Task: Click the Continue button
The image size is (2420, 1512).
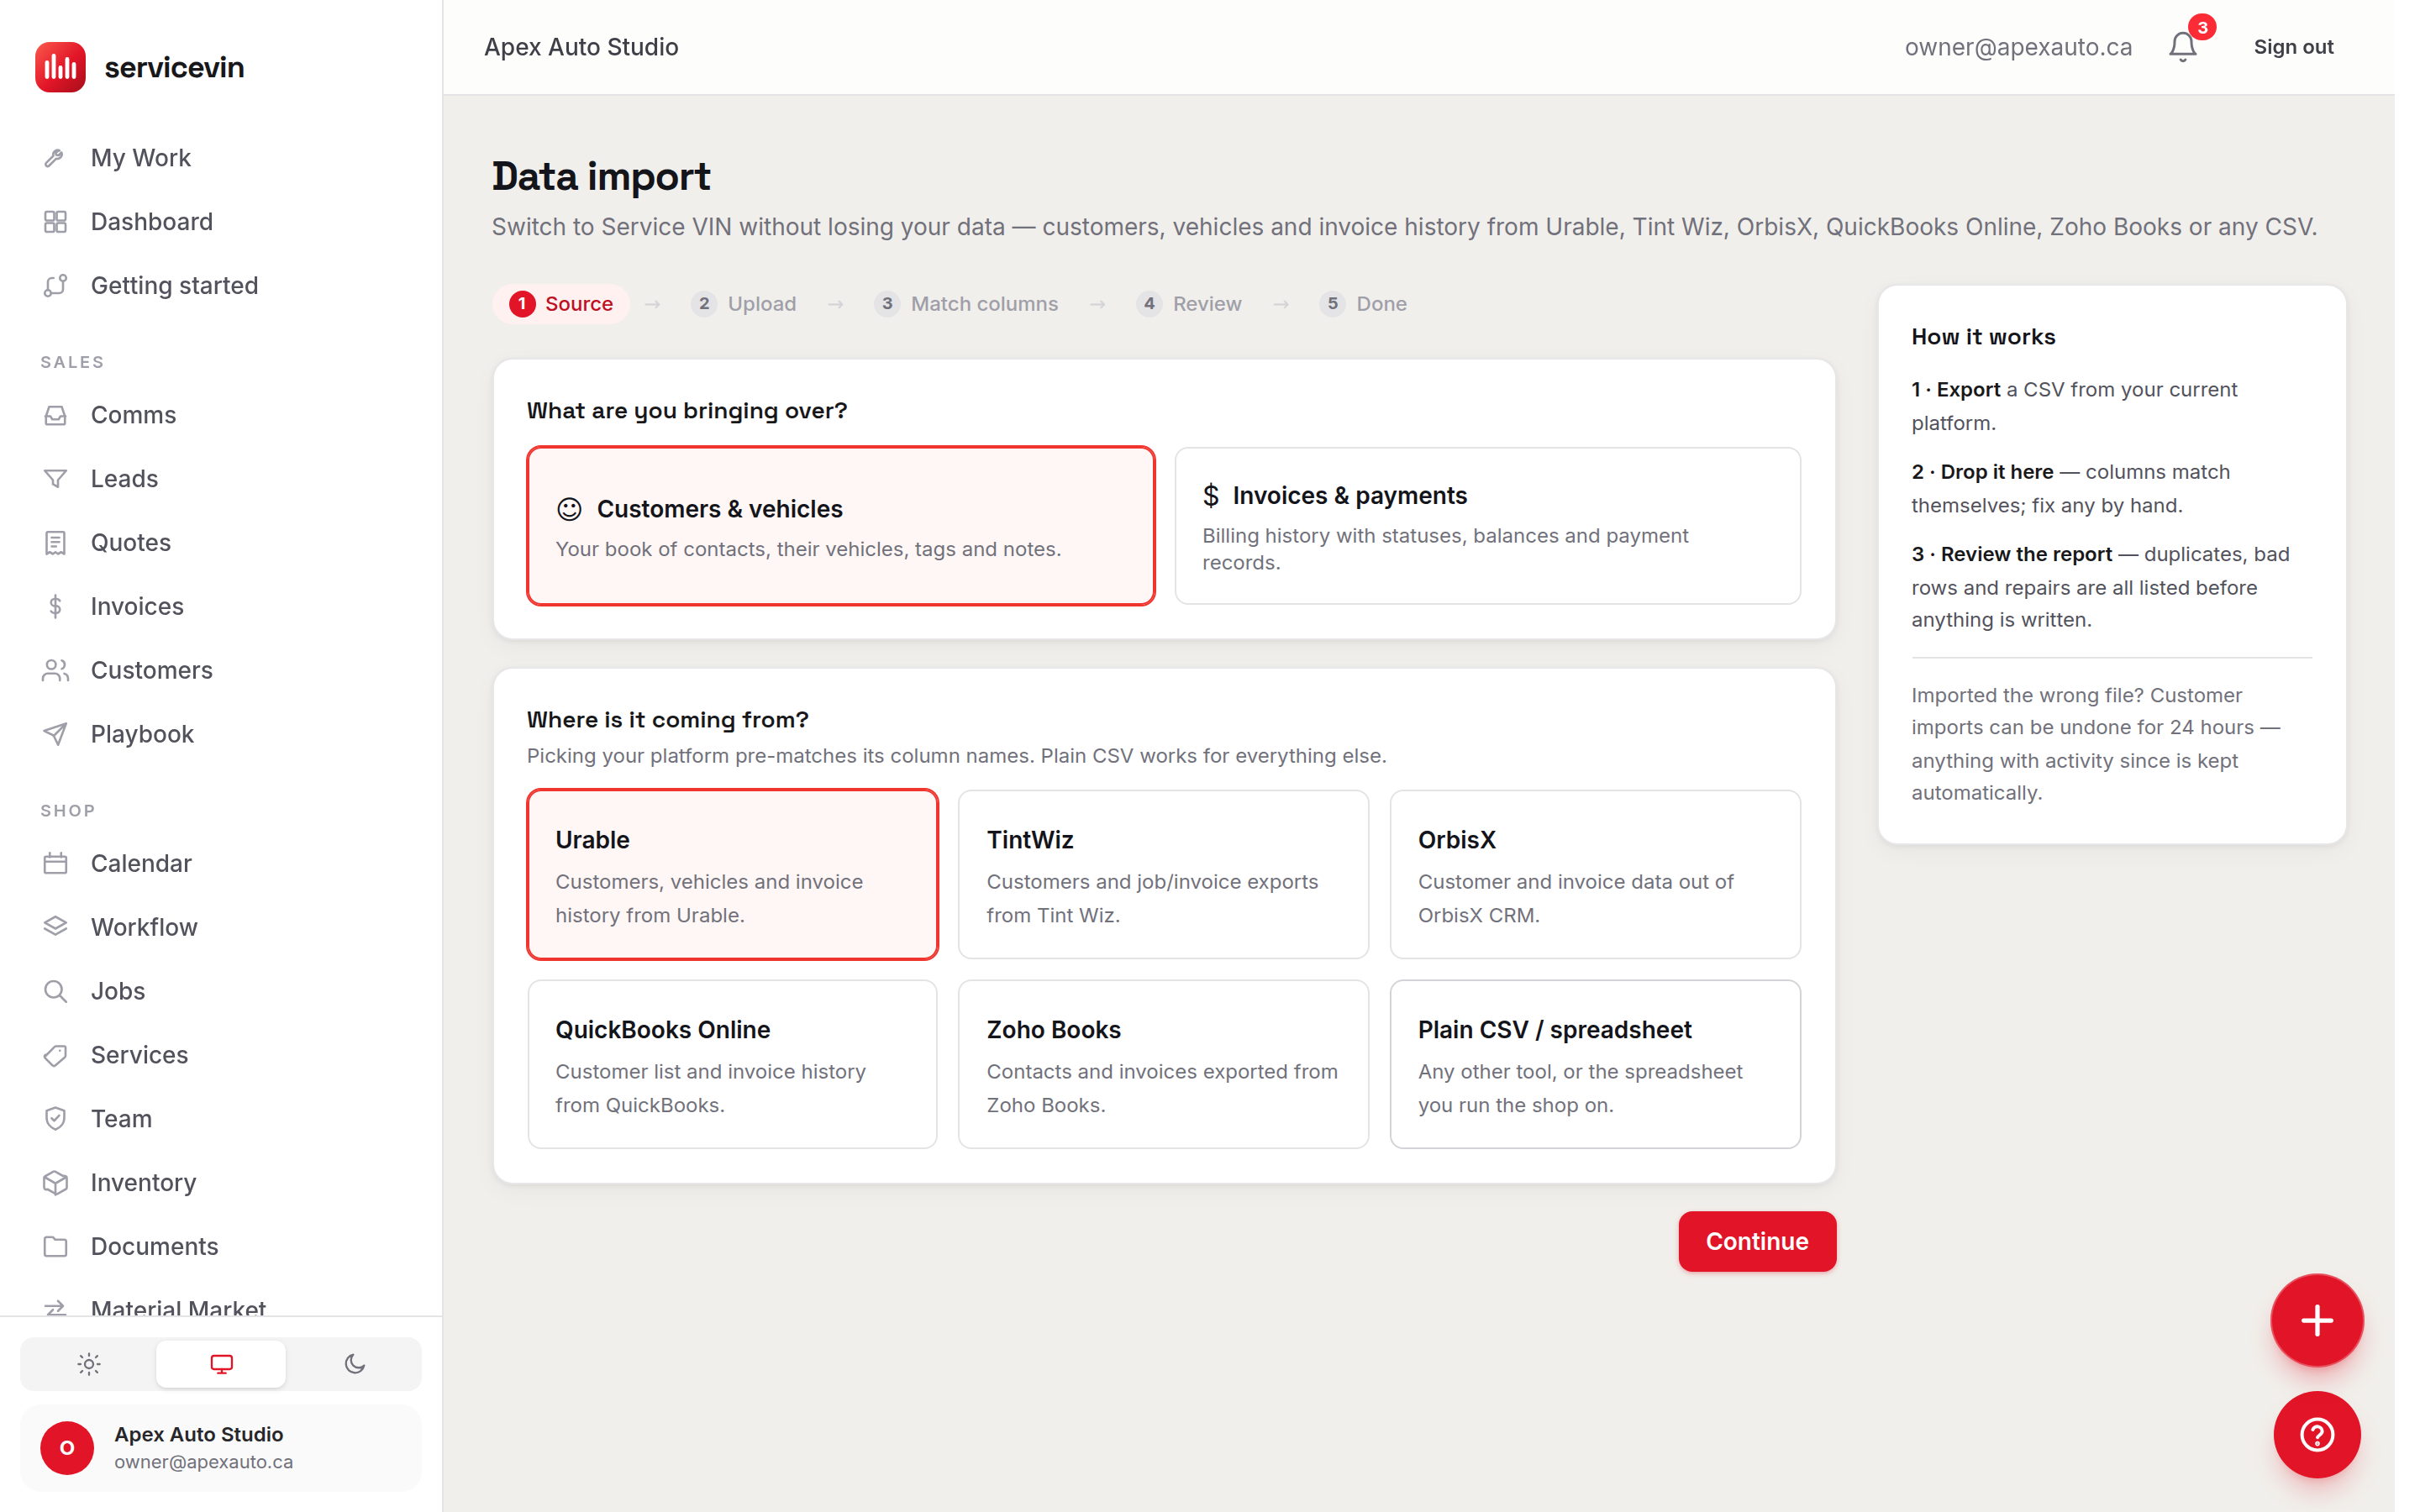Action: click(1757, 1242)
